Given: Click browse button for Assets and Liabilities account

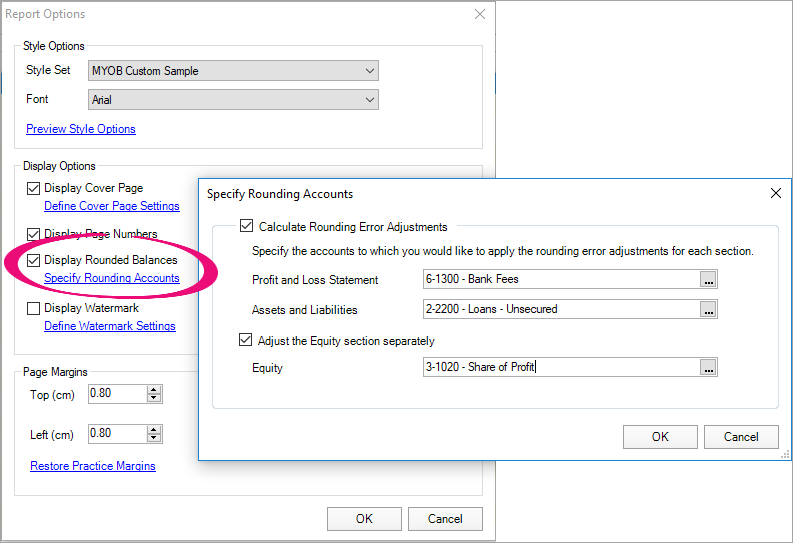Looking at the screenshot, I should [x=708, y=310].
